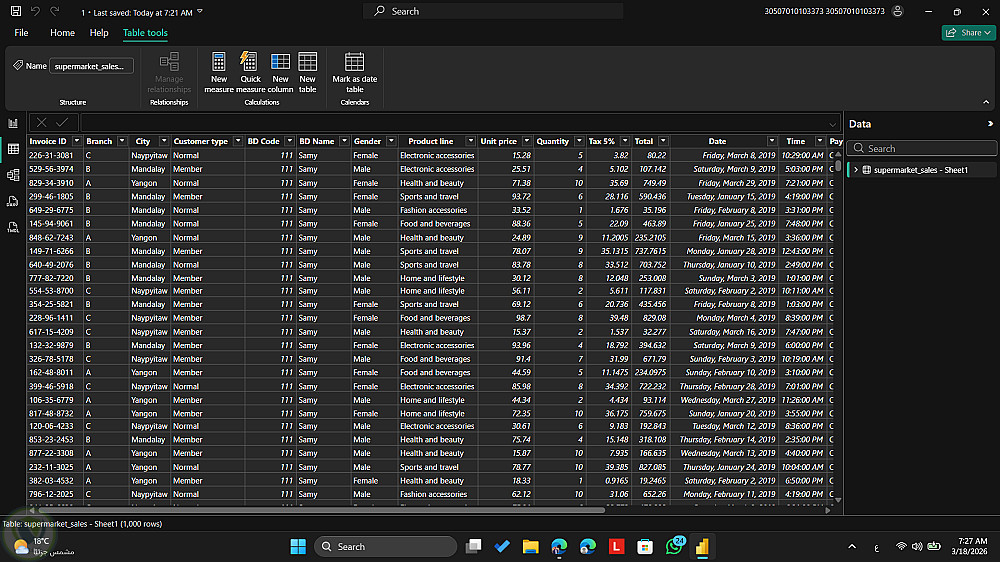The height and width of the screenshot is (562, 1000).
Task: Open the Home ribbon tab
Action: point(62,33)
